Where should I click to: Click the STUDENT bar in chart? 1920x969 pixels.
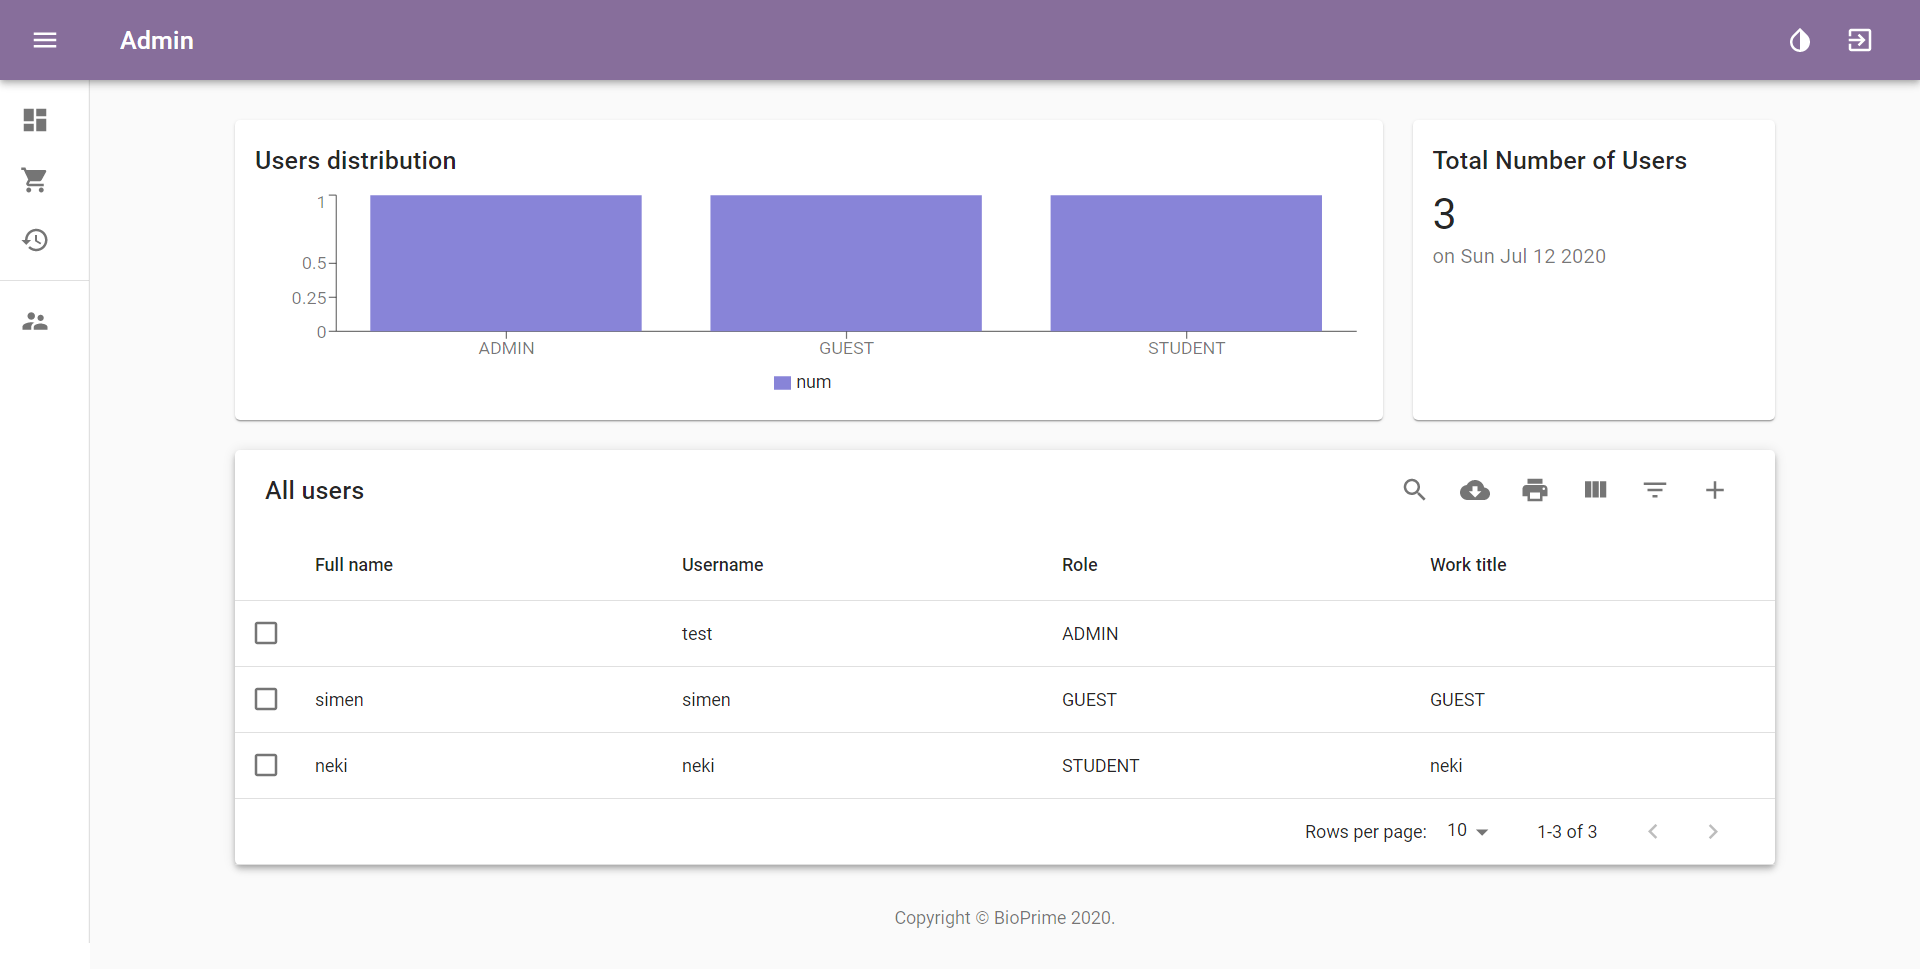(1186, 263)
